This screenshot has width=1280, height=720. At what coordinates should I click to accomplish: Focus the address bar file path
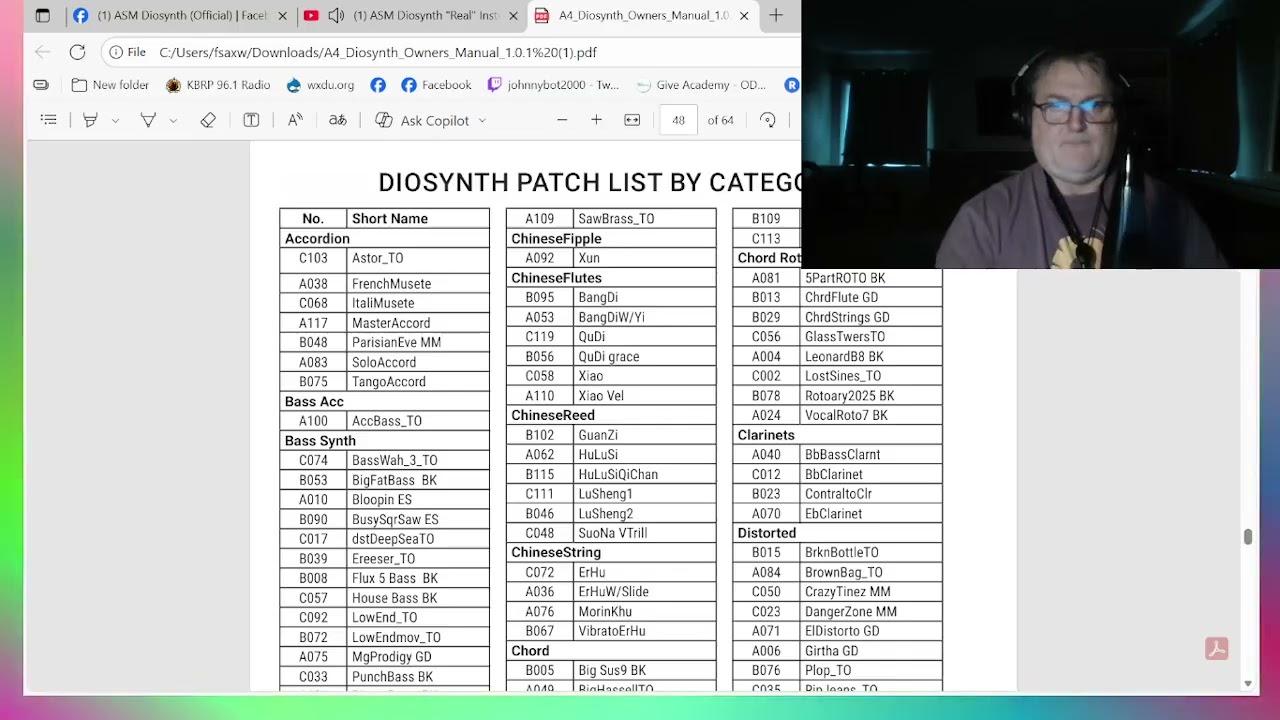378,52
